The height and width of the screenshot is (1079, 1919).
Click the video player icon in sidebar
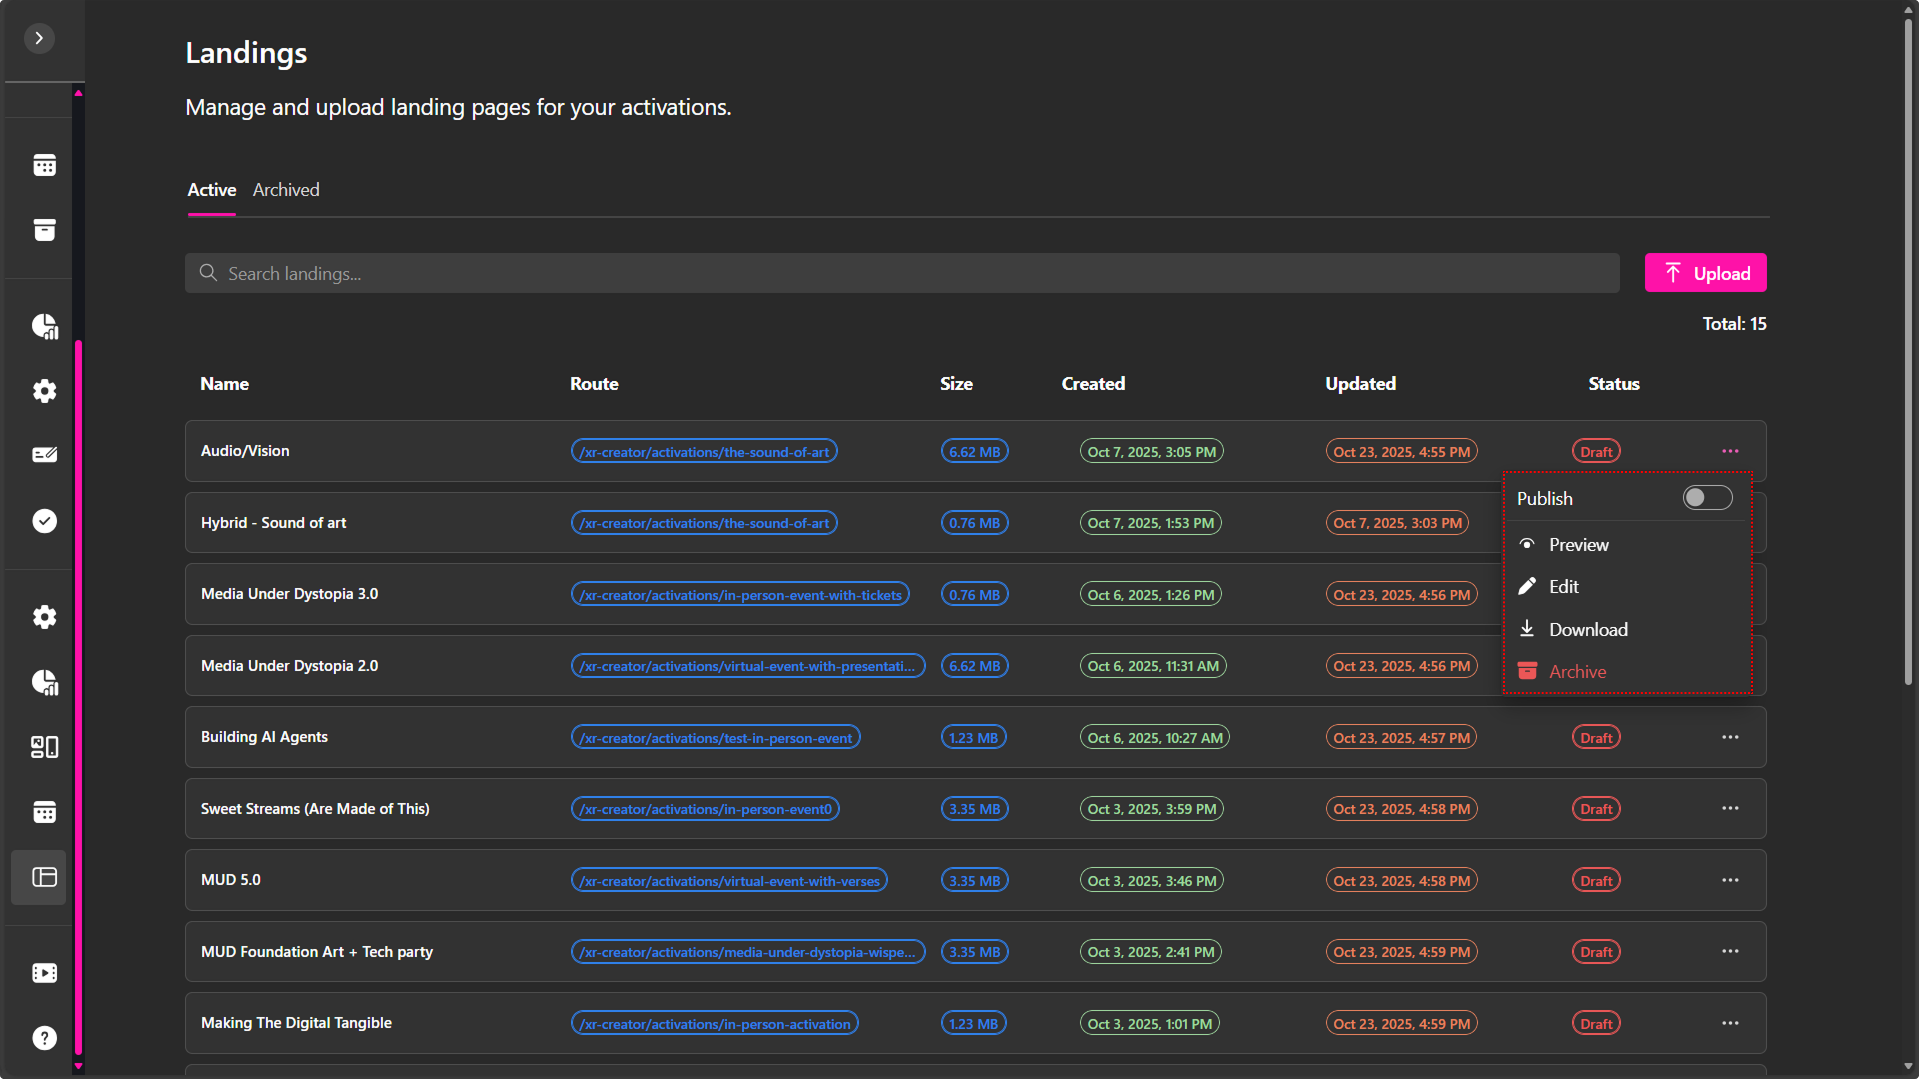pyautogui.click(x=44, y=973)
